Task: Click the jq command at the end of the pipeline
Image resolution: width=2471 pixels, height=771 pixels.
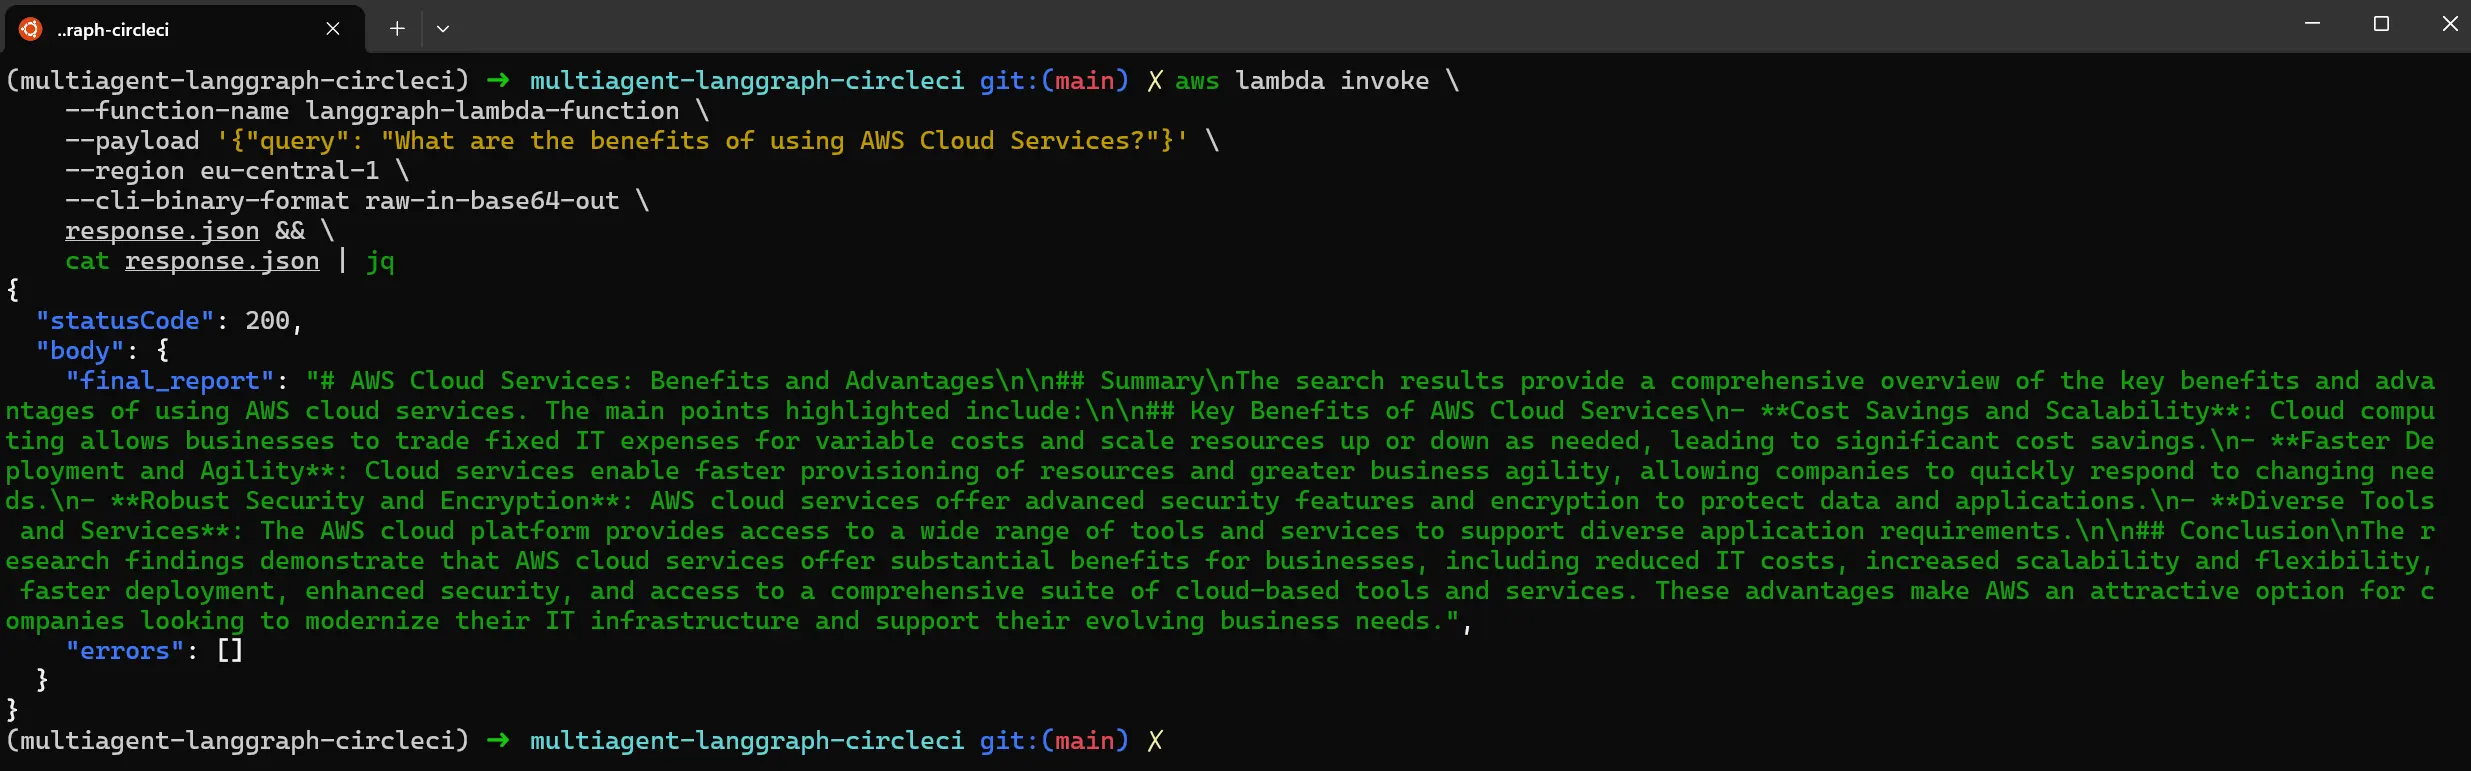Action: [x=380, y=261]
